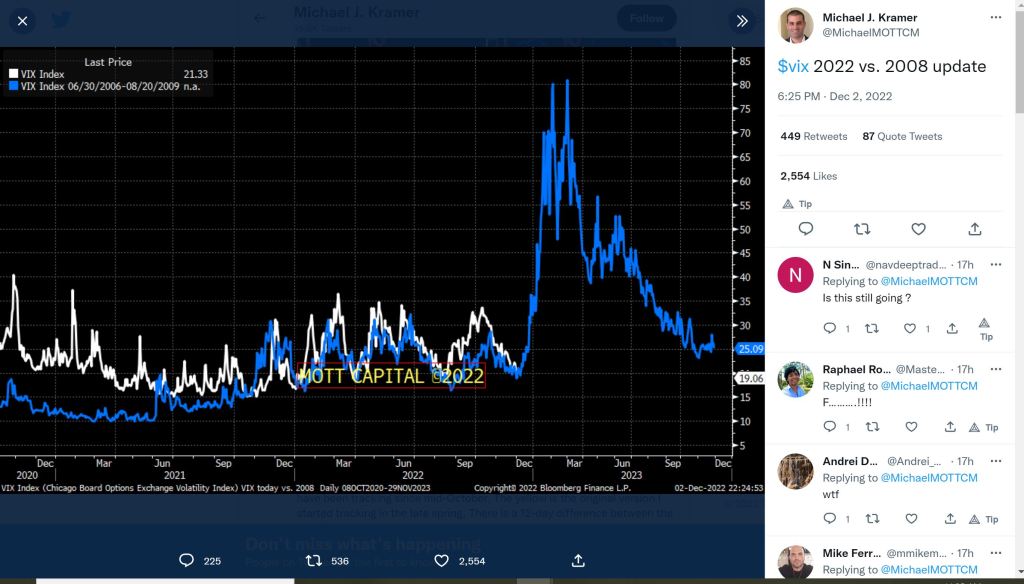View the 449 Retweets list
The image size is (1024, 584).
813,136
